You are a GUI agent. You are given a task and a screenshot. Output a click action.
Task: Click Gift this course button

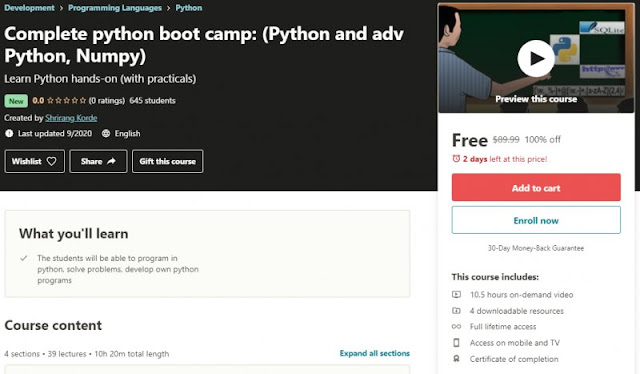coord(167,161)
